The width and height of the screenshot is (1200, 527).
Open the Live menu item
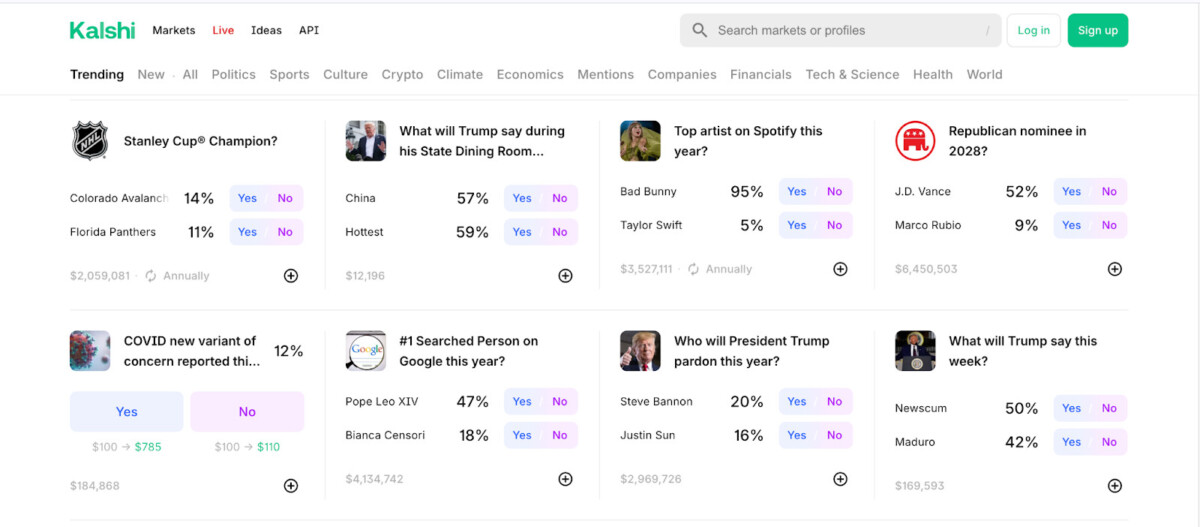(223, 30)
